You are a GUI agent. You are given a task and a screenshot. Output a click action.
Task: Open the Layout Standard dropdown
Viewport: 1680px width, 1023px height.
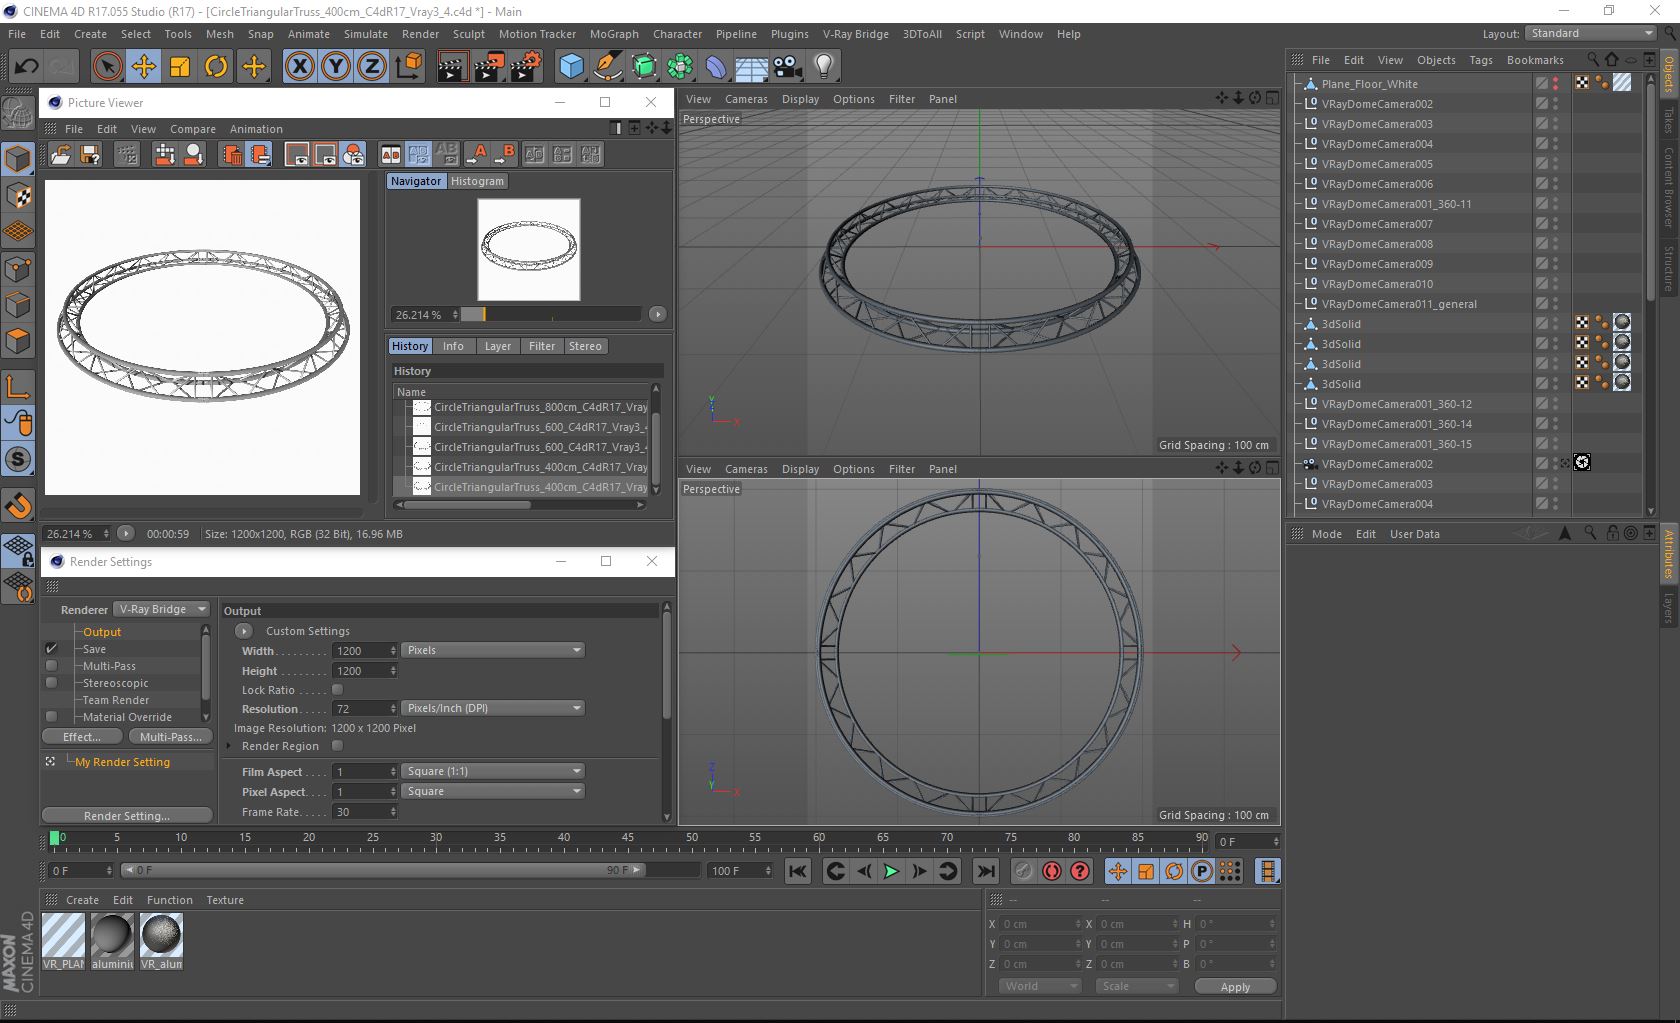[1589, 33]
